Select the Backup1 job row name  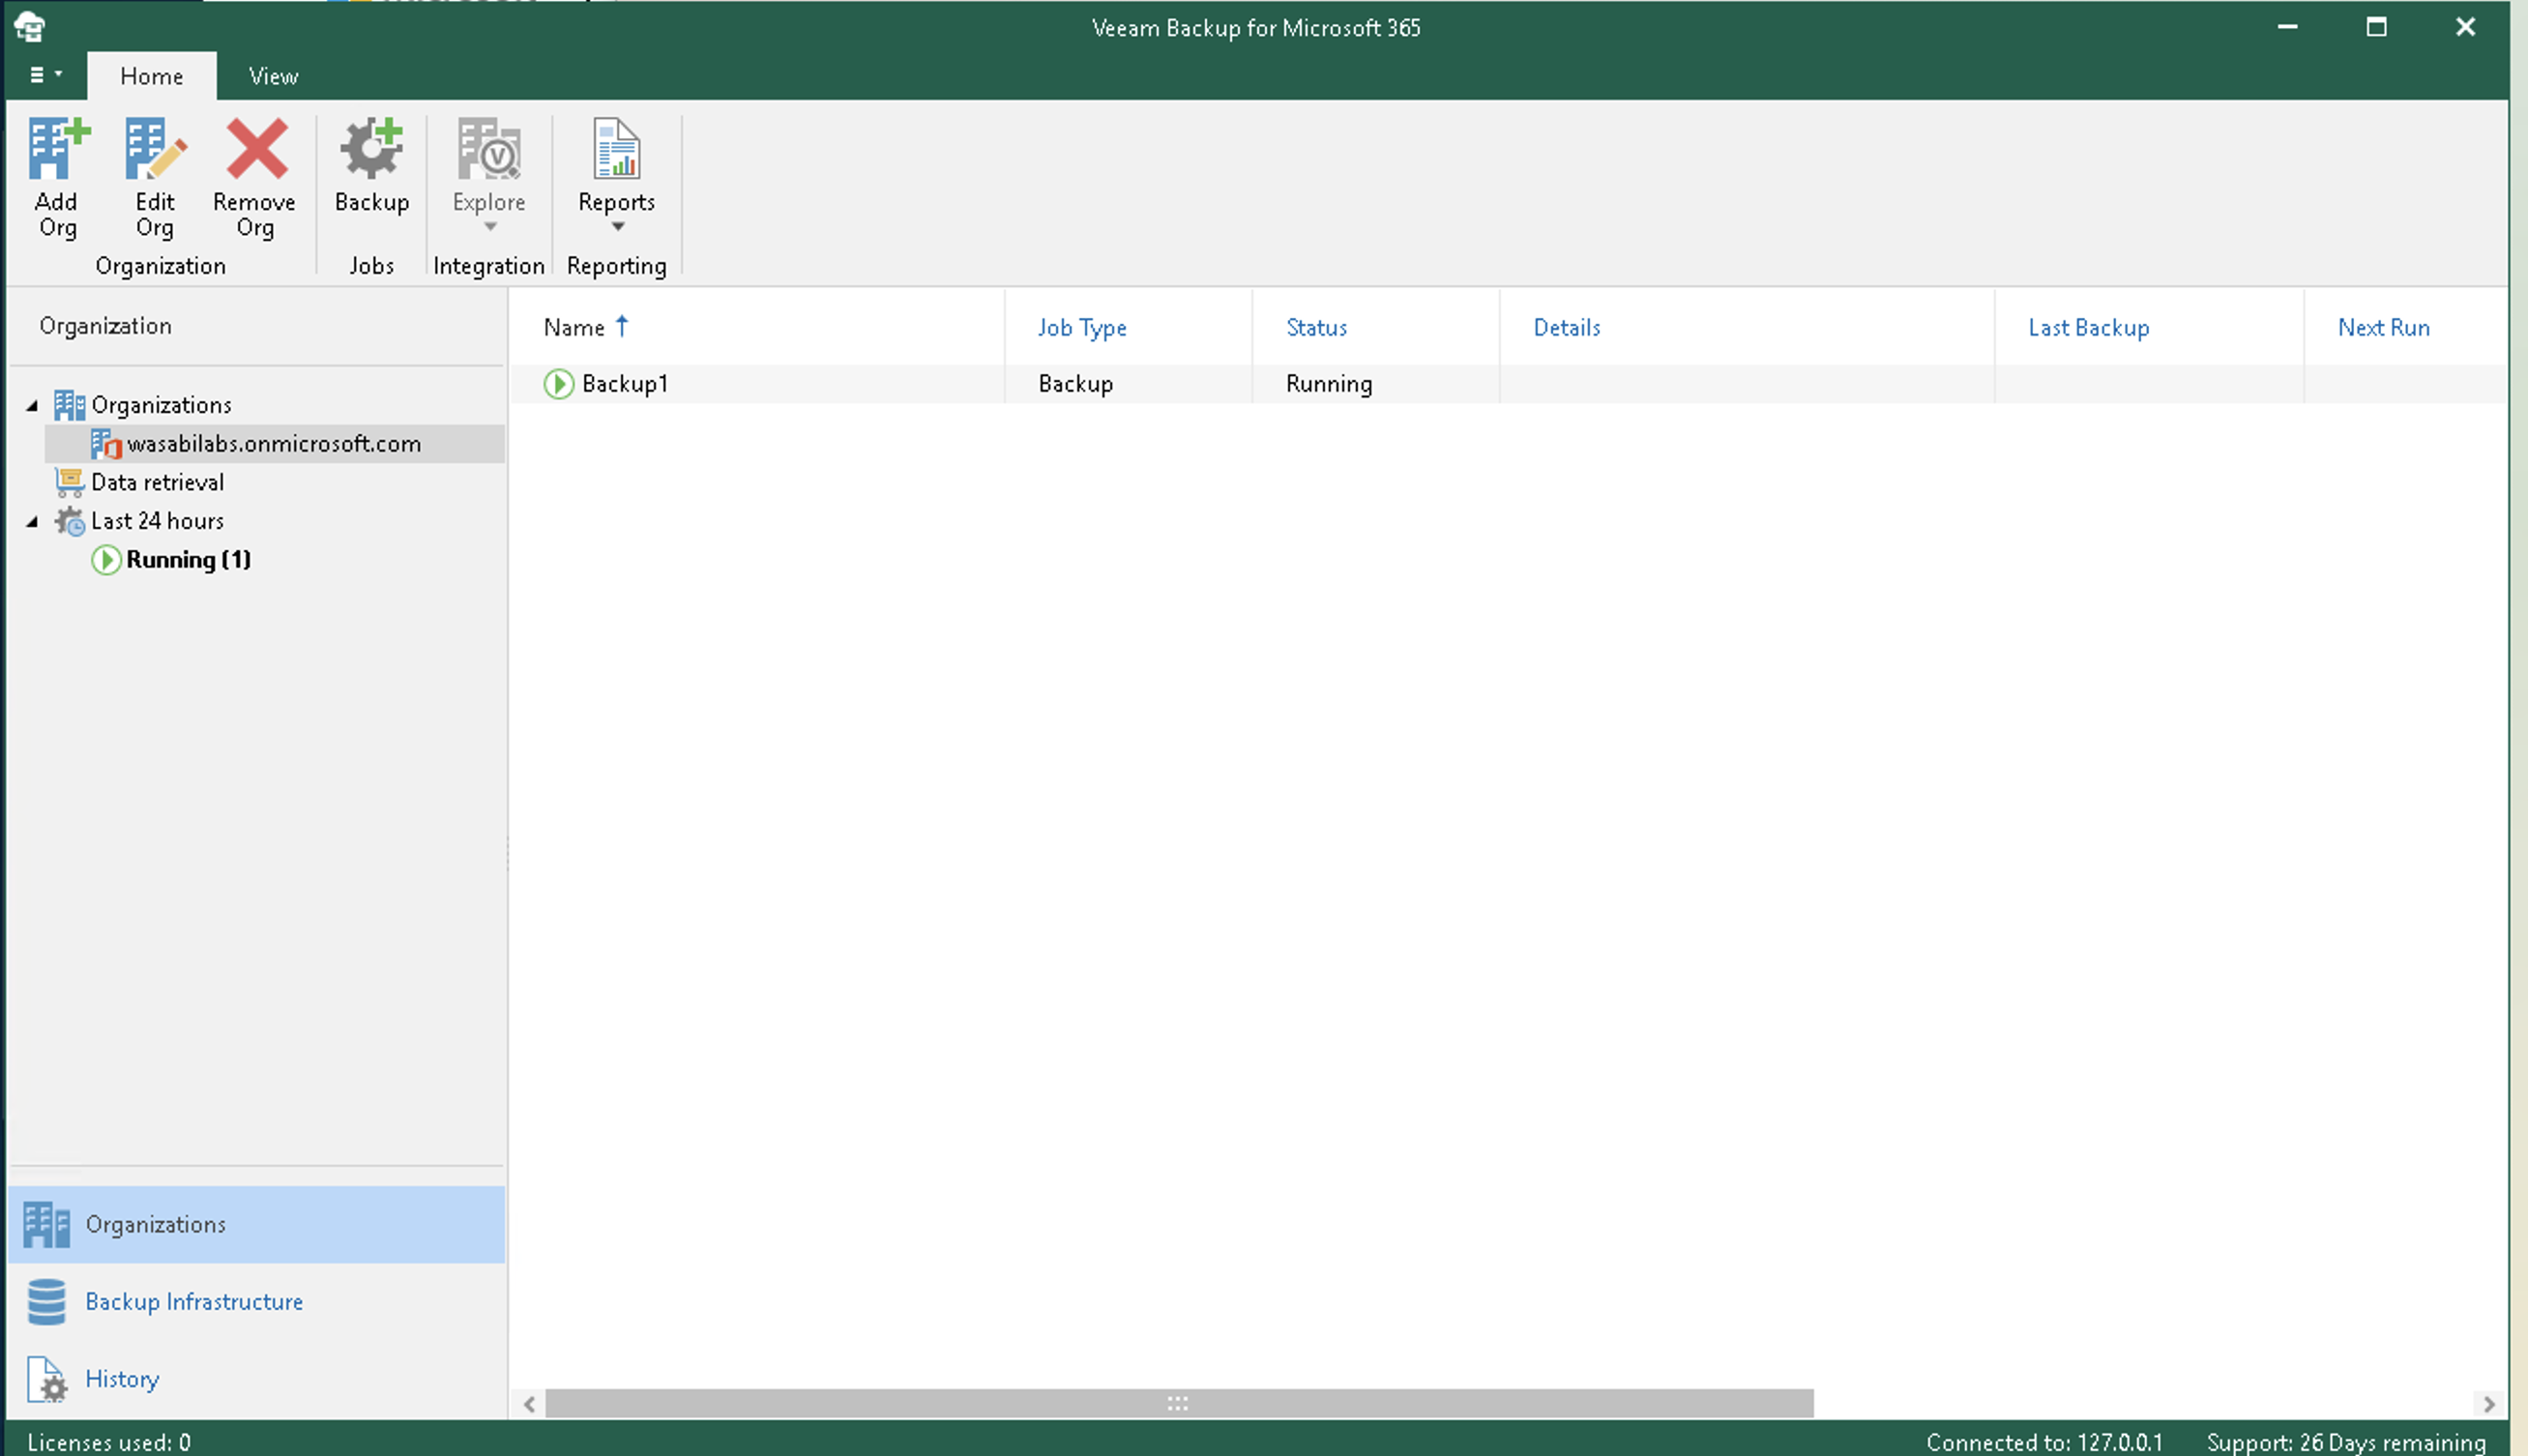pyautogui.click(x=625, y=384)
